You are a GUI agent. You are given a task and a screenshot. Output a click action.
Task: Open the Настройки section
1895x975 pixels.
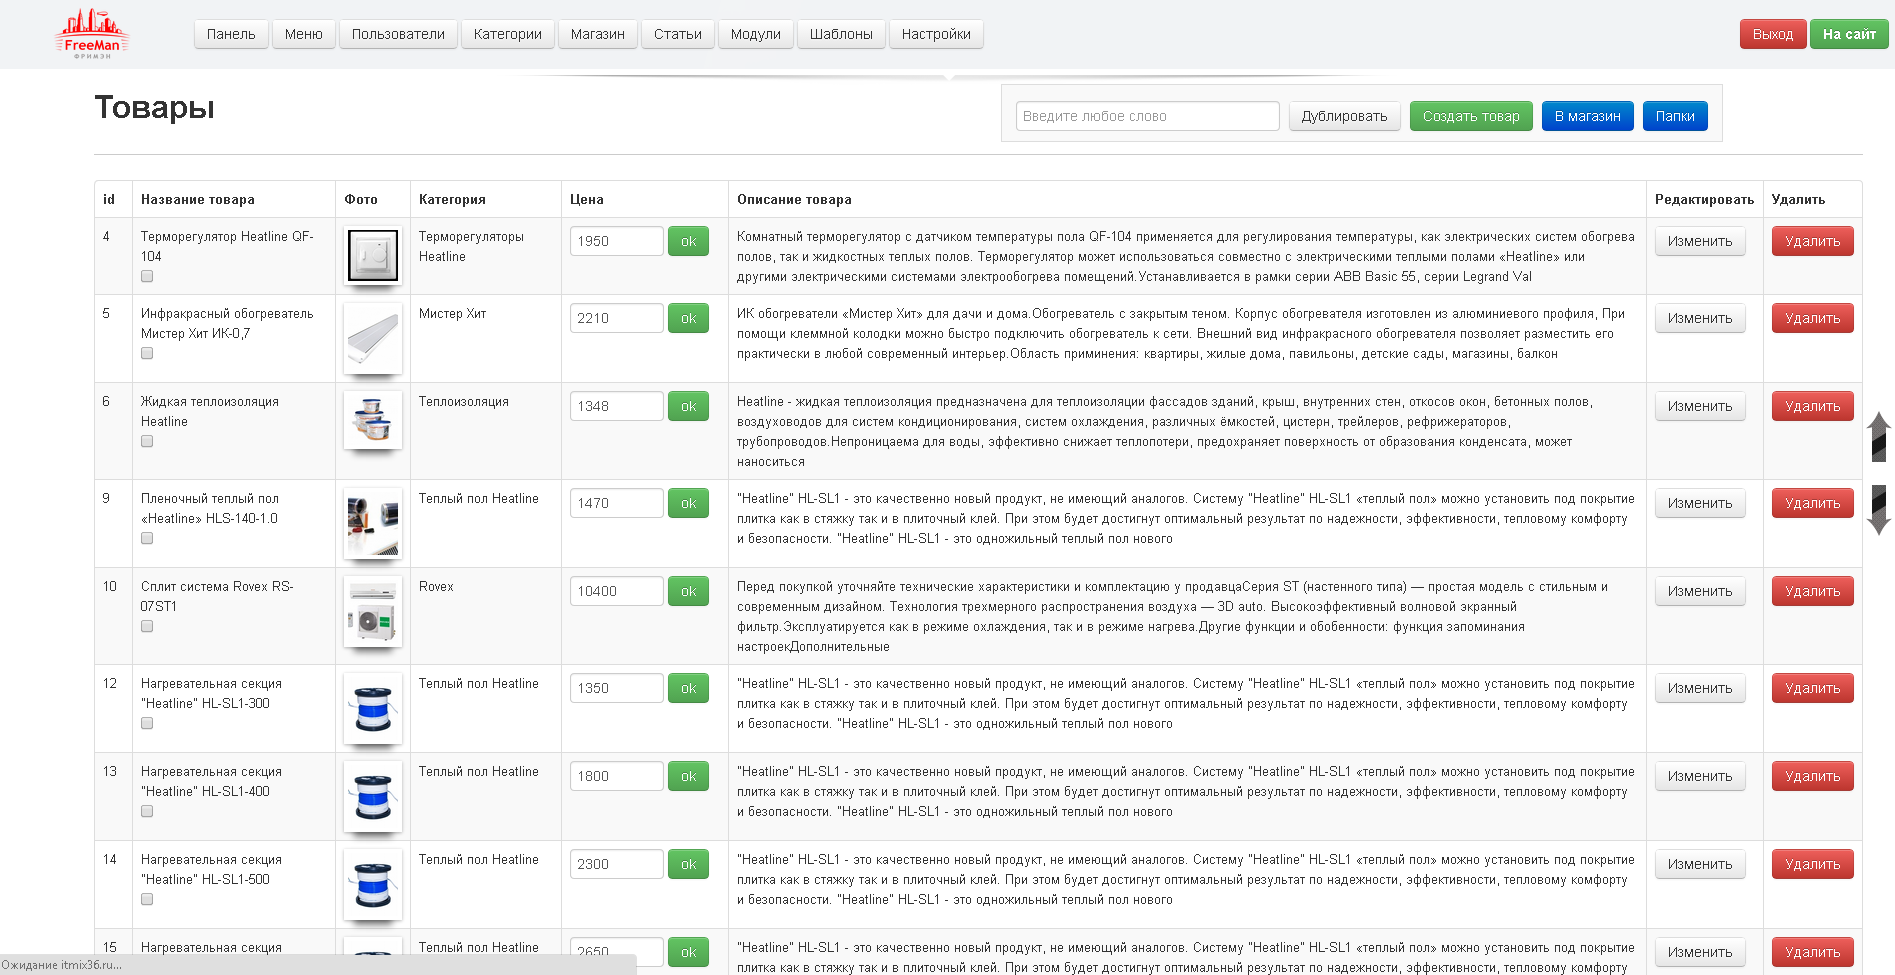[936, 34]
